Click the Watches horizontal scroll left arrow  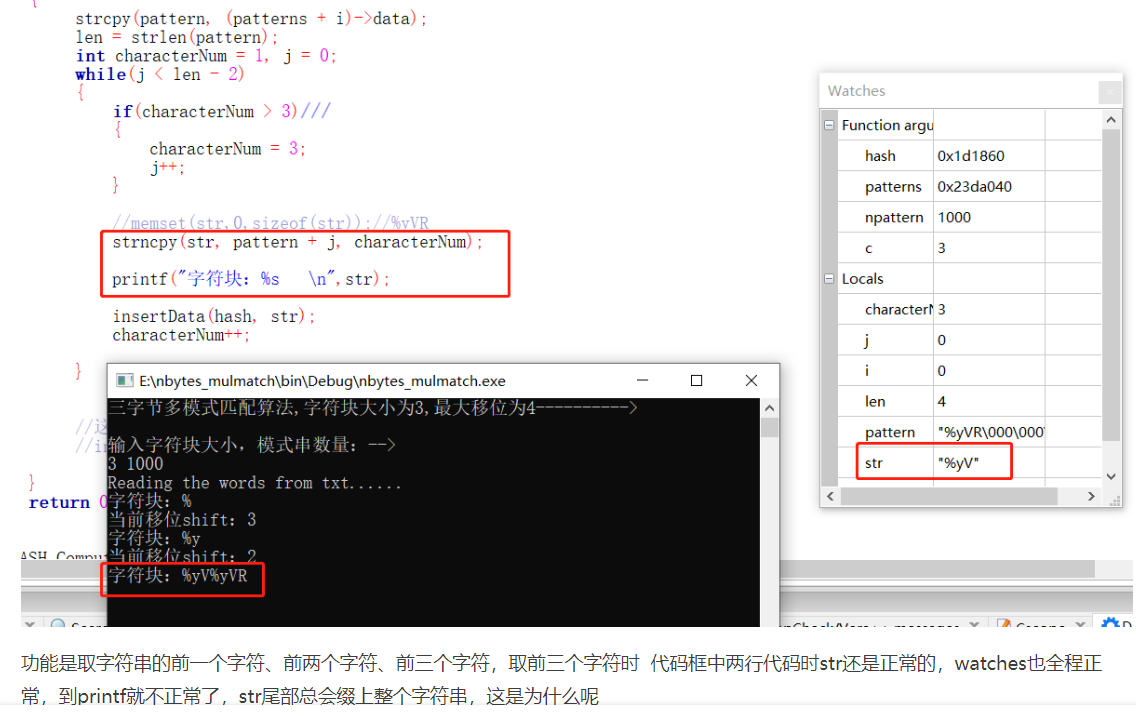point(830,496)
